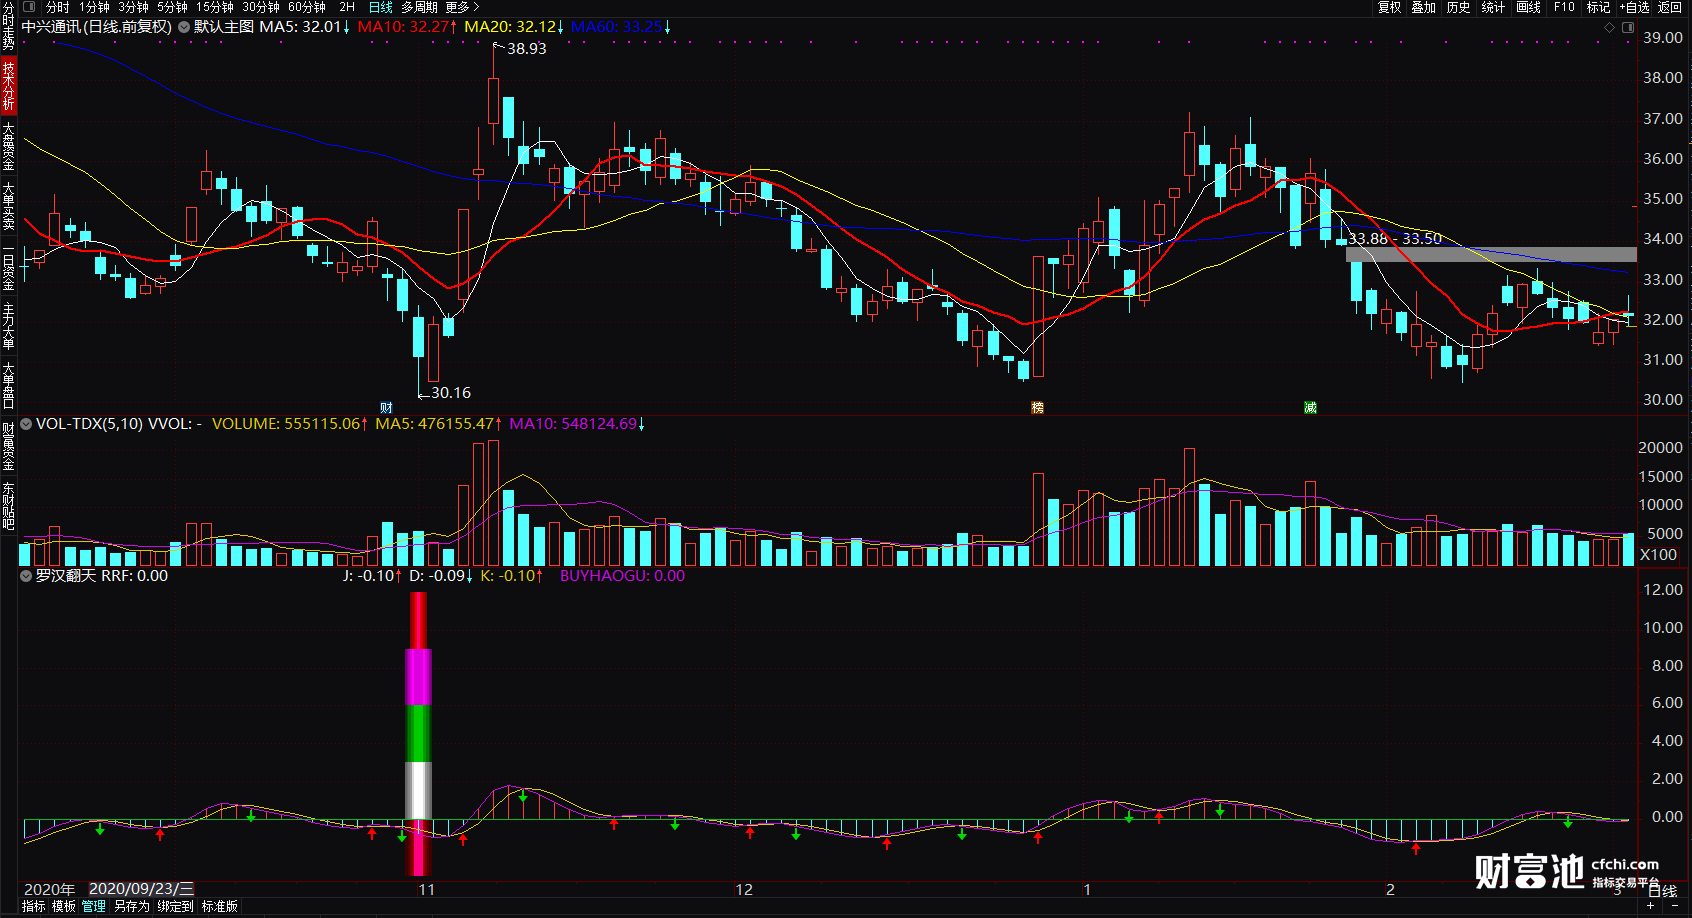The image size is (1692, 918).
Task: Open 日资金 sidebar tab
Action: 8,267
